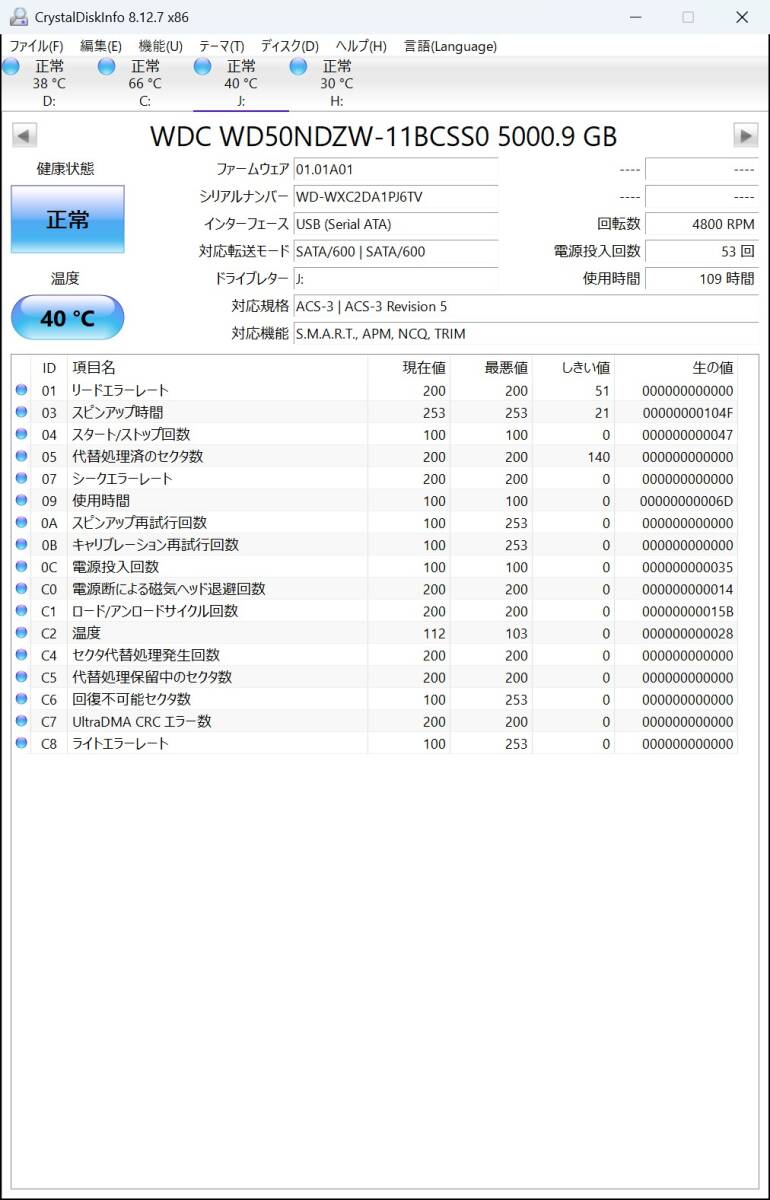Minimize the CrystalDiskInfo window
This screenshot has width=770, height=1200.
pos(636,17)
